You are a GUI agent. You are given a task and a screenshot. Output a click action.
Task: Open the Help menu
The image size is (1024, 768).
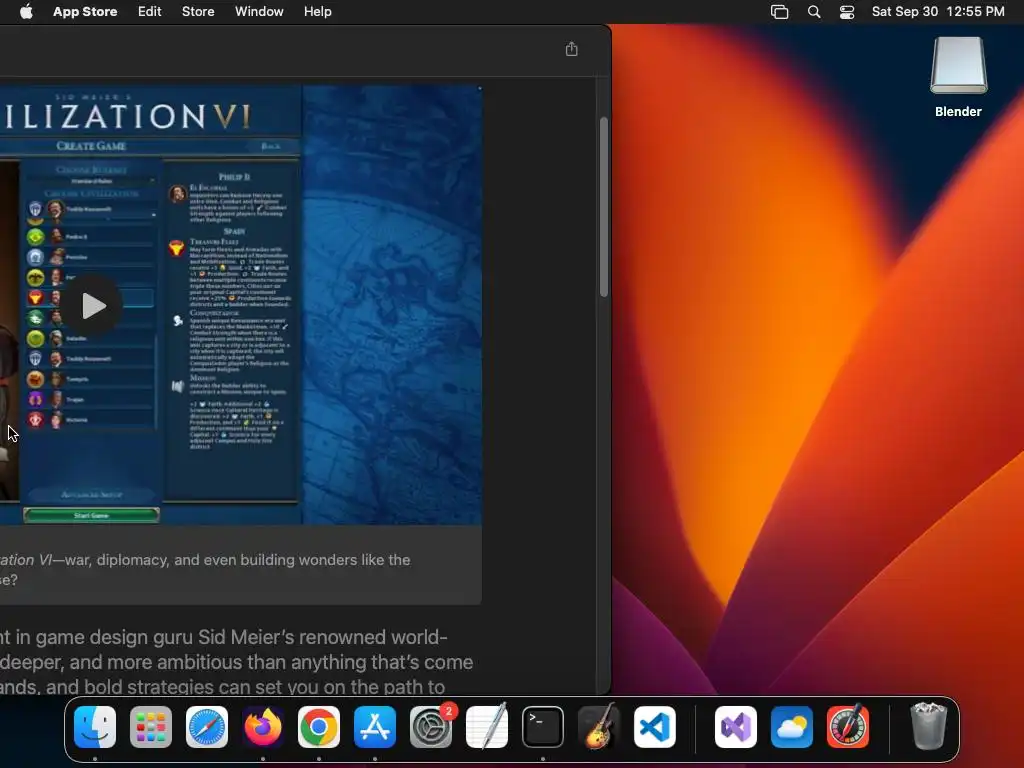(x=317, y=12)
